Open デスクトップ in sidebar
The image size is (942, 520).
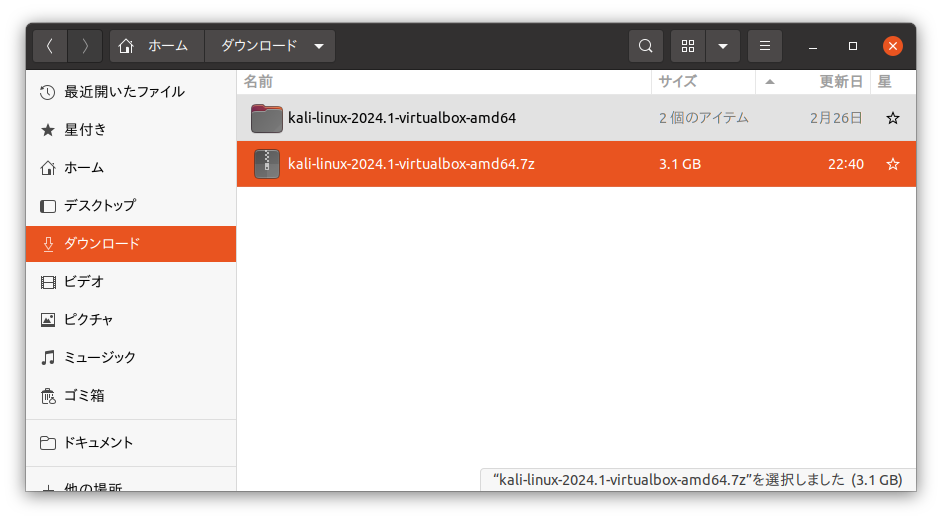click(x=131, y=205)
